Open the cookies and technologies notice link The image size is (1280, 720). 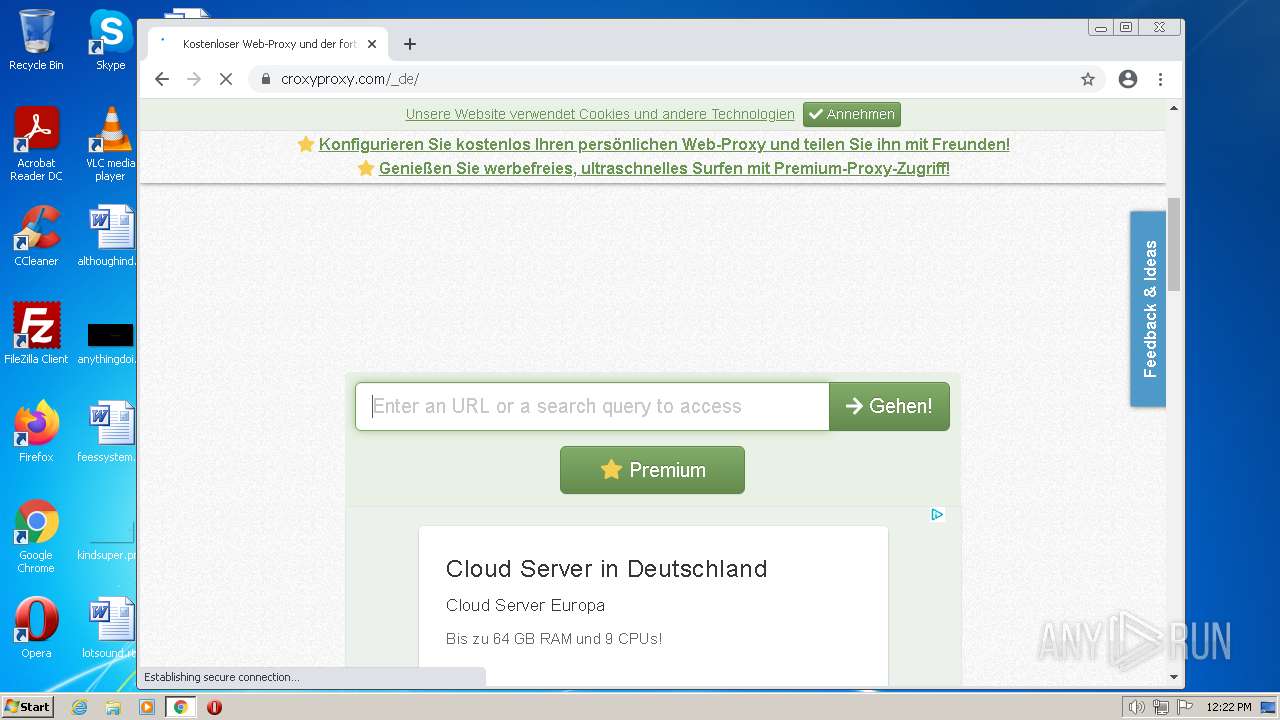click(x=600, y=114)
